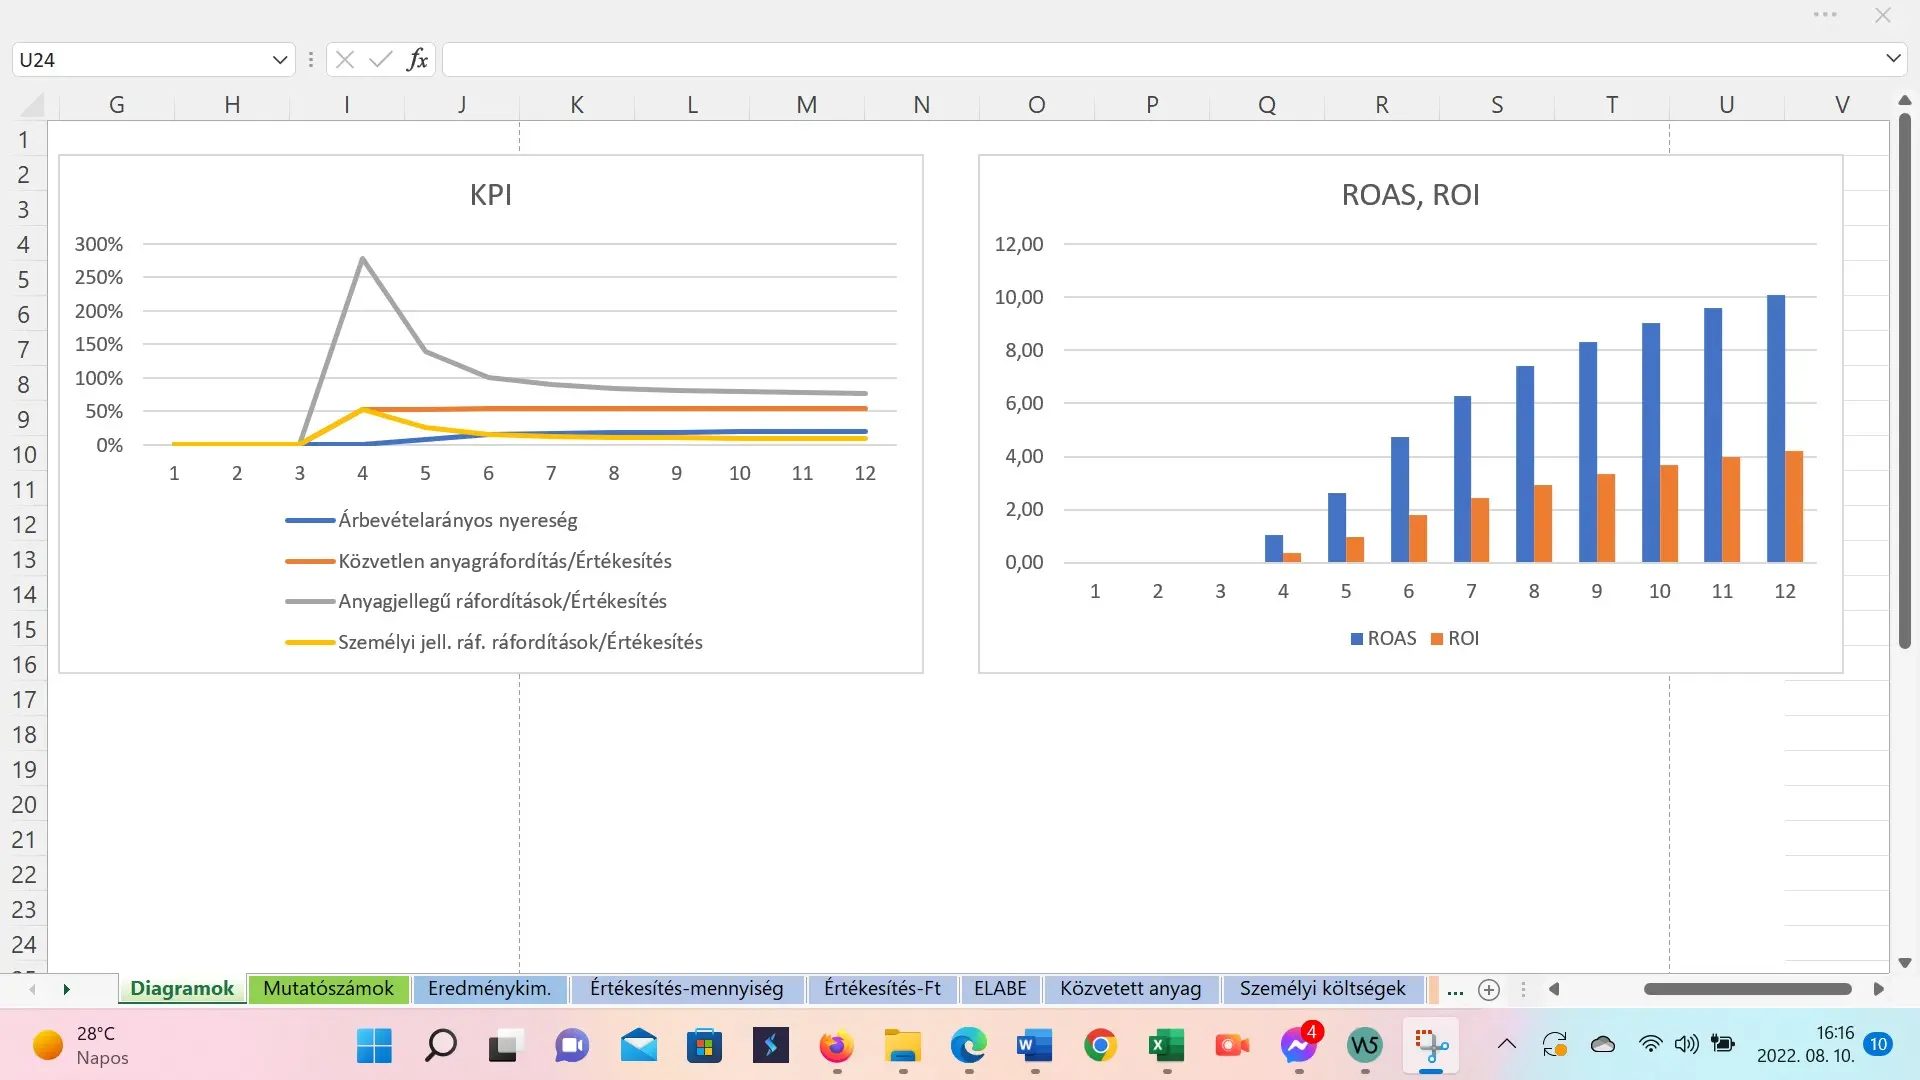The image size is (1920, 1080).
Task: Show hidden system tray icons chevron
Action: 1507,1045
